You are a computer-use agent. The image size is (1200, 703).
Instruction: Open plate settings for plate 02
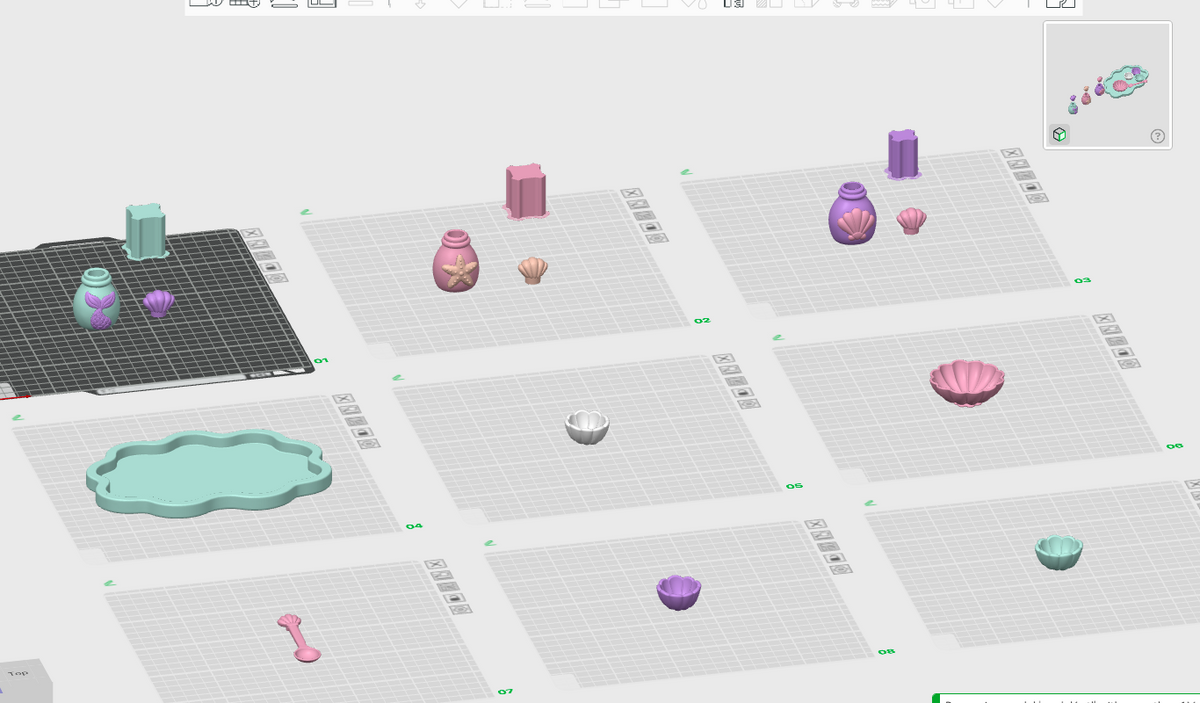(657, 238)
